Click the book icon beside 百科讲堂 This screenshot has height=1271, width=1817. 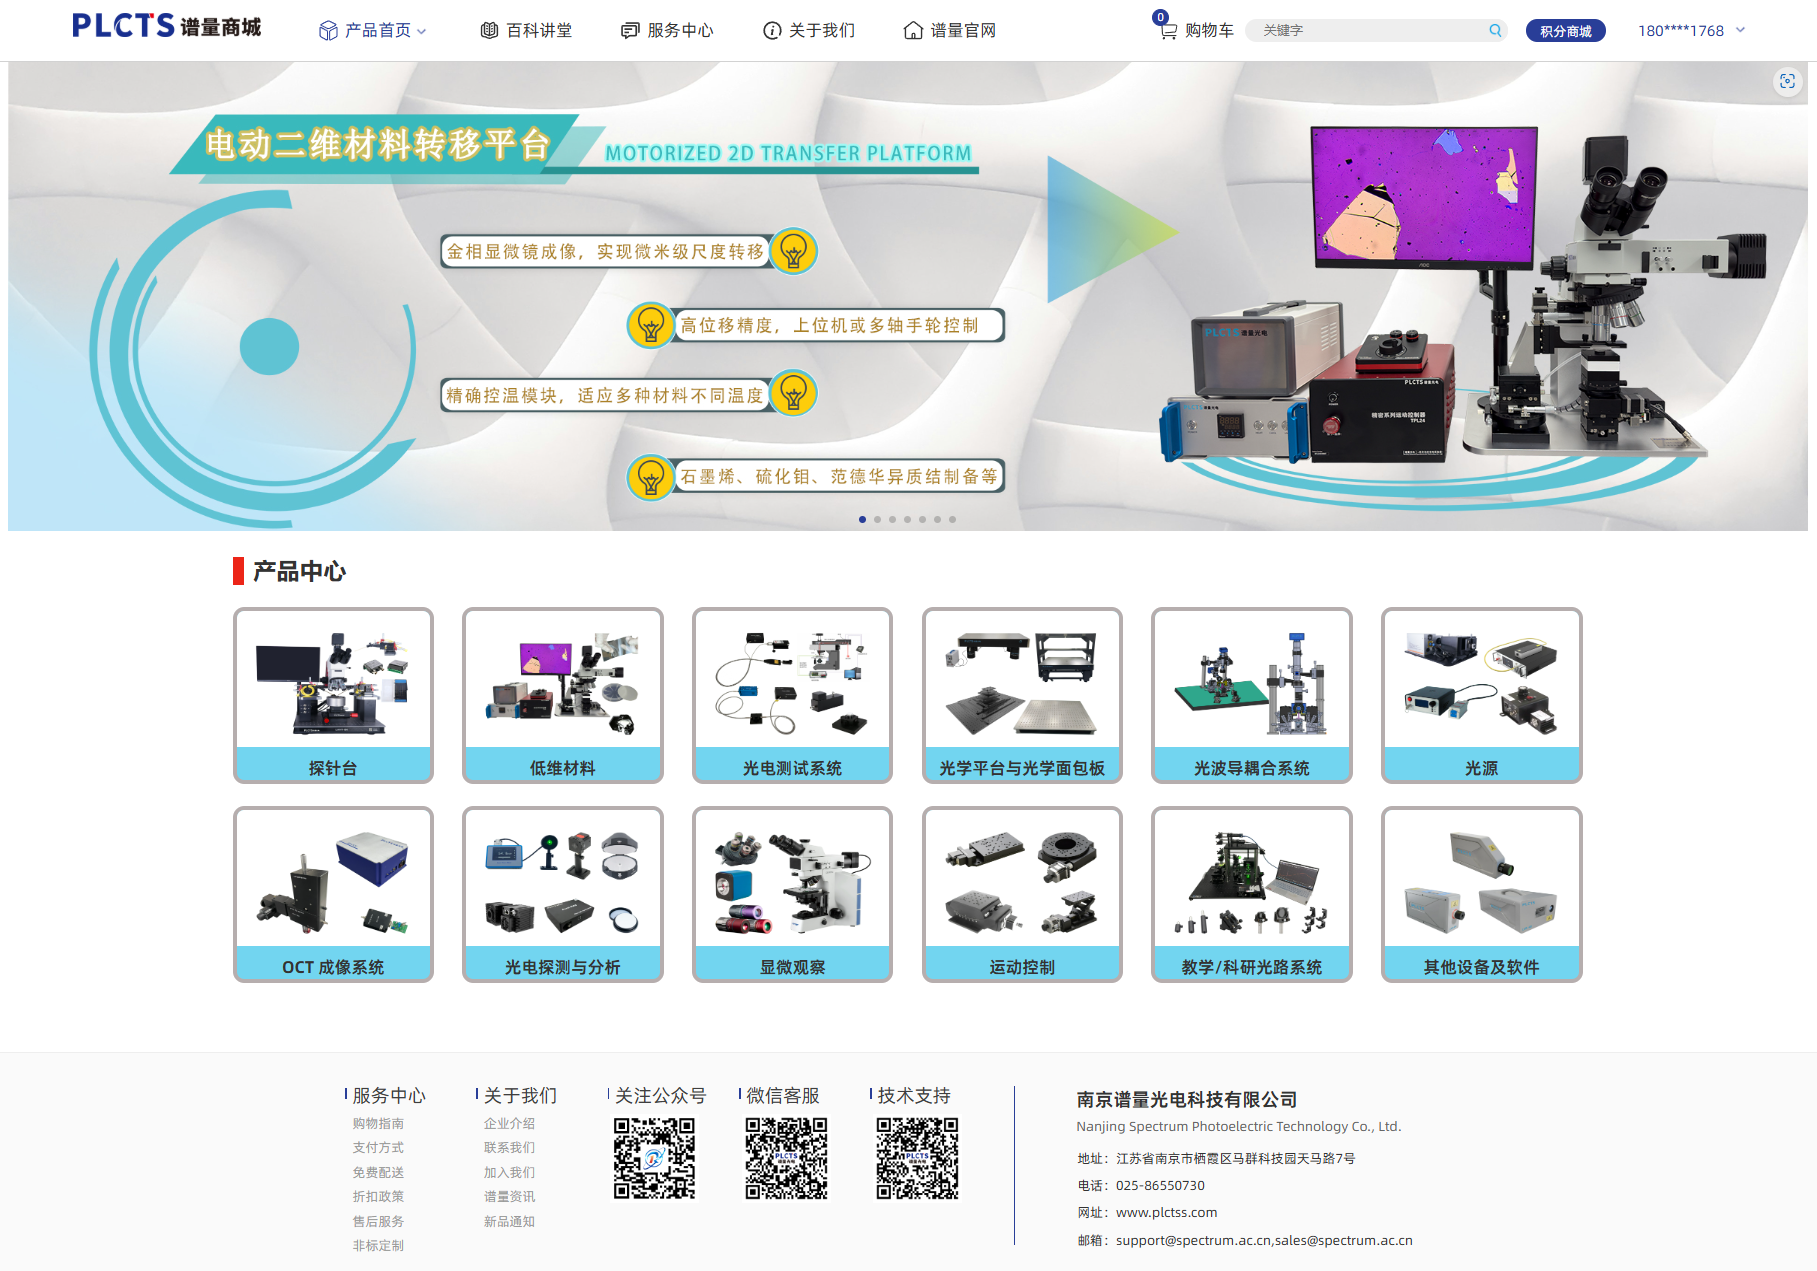tap(489, 30)
